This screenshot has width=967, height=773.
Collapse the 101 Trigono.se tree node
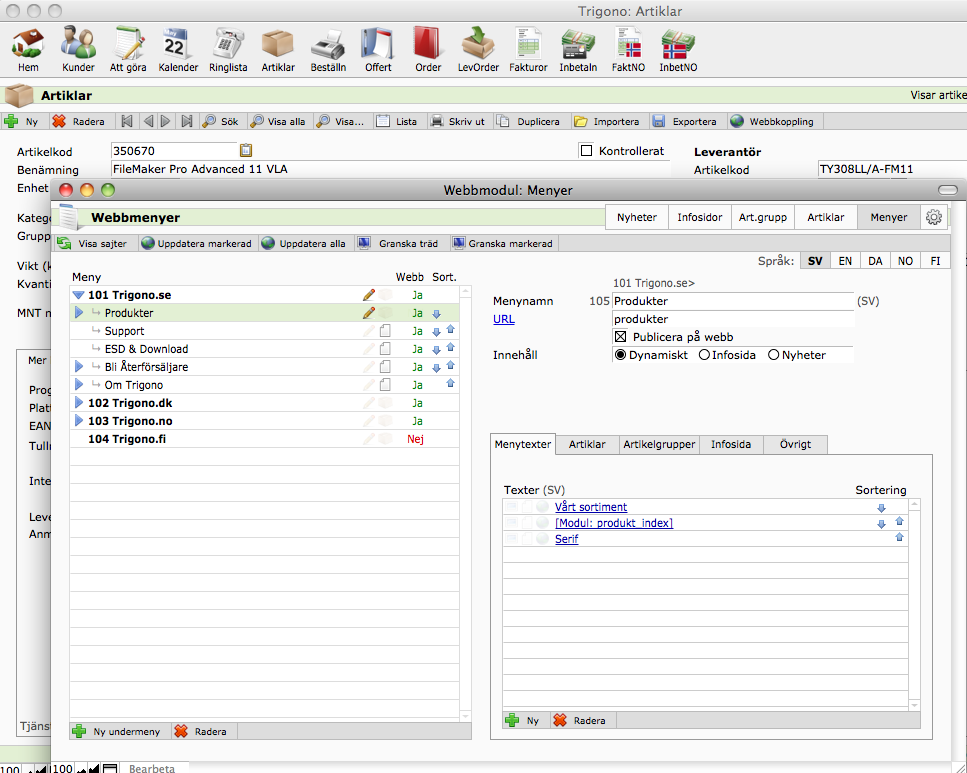click(78, 296)
